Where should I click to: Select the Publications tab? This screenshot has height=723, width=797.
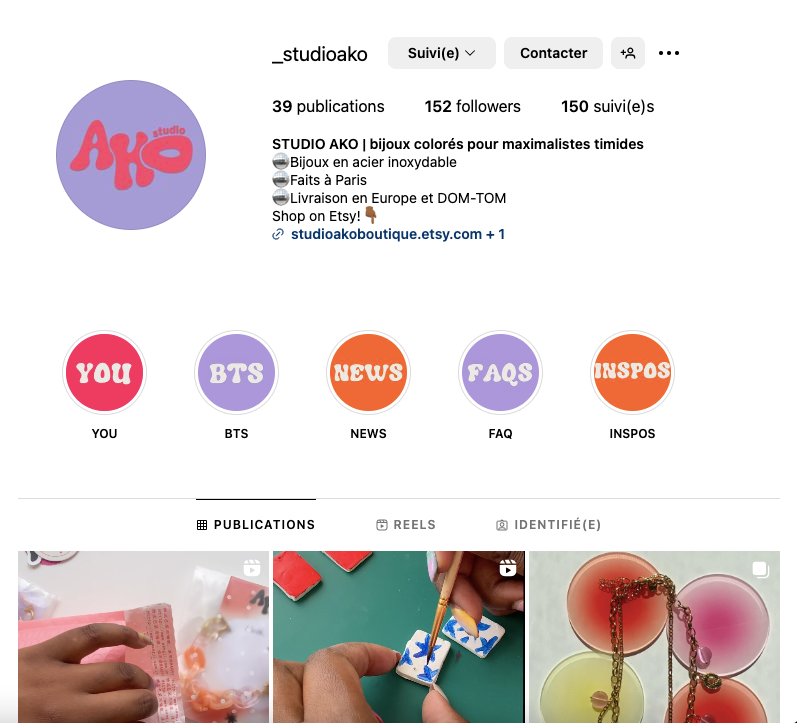tap(256, 525)
